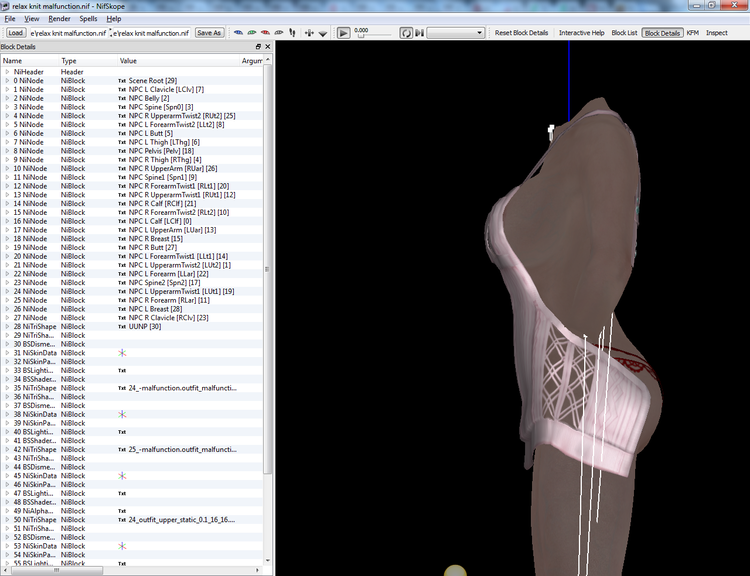
Task: Expand the NiHeader row
Action: [x=7, y=72]
